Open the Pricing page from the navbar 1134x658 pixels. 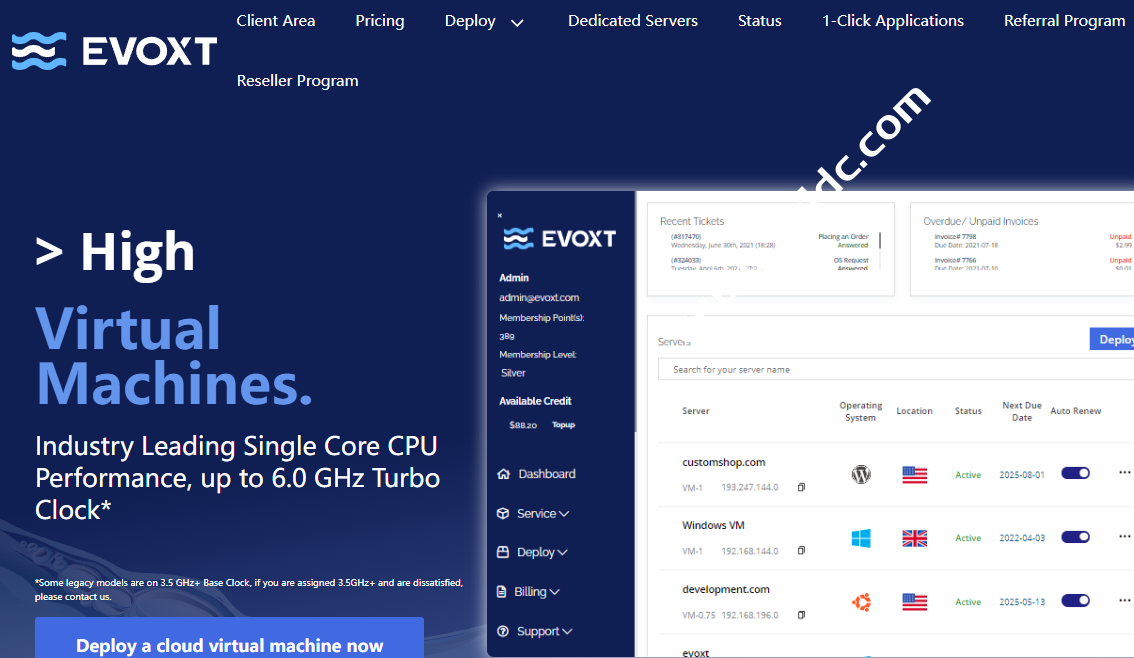(x=380, y=20)
